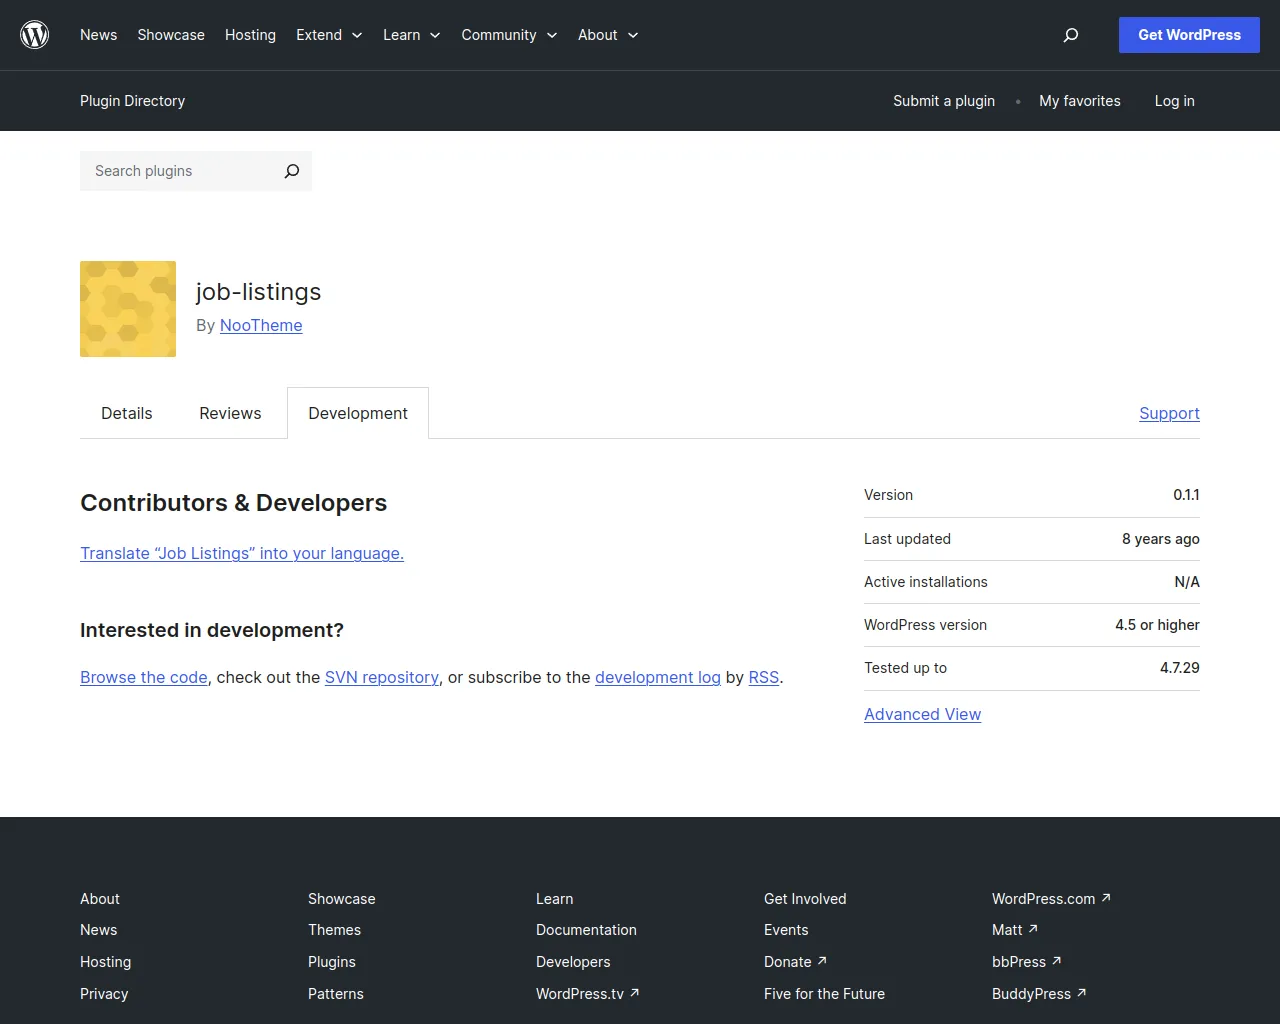Viewport: 1280px width, 1024px height.
Task: Open footer Documentation link
Action: click(586, 930)
